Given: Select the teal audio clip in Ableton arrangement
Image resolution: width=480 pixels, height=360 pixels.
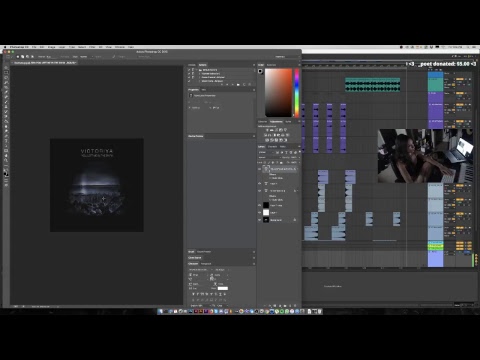Looking at the screenshot, I should 372,85.
